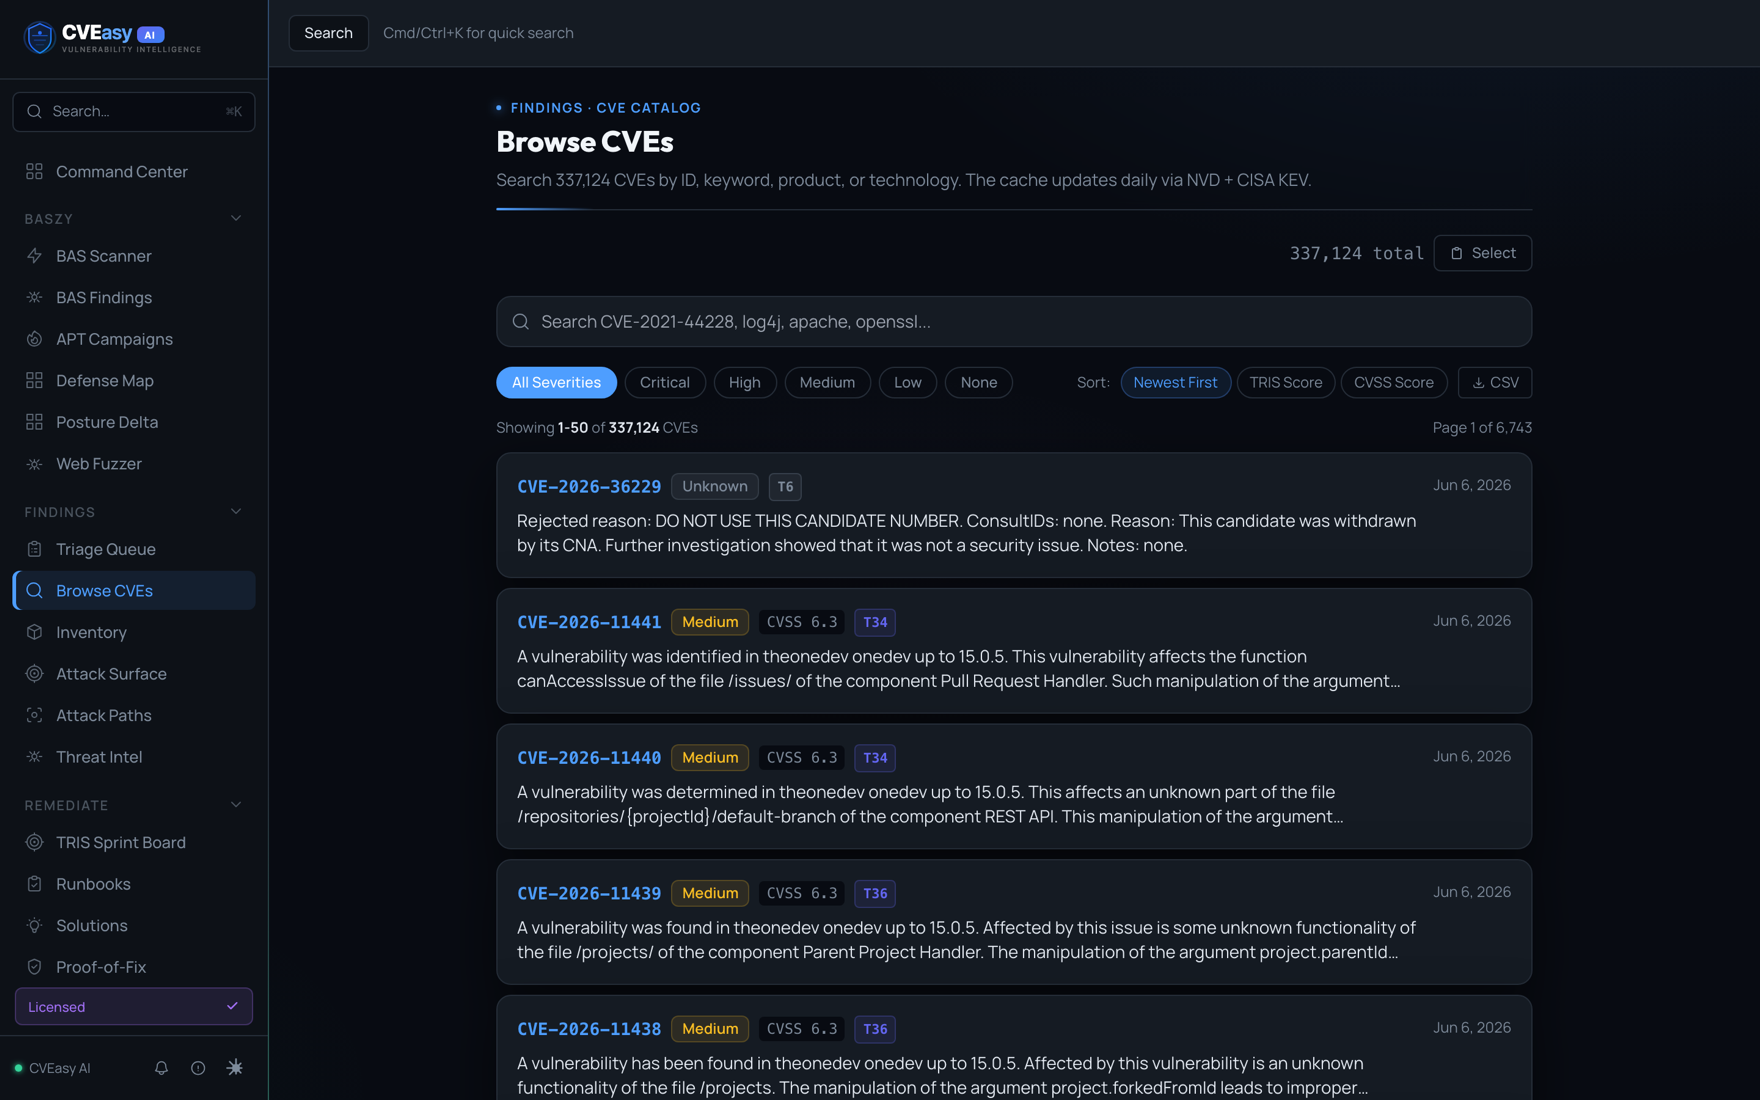1760x1100 pixels.
Task: Collapse the REMEDIATE section chevron
Action: pyautogui.click(x=236, y=805)
